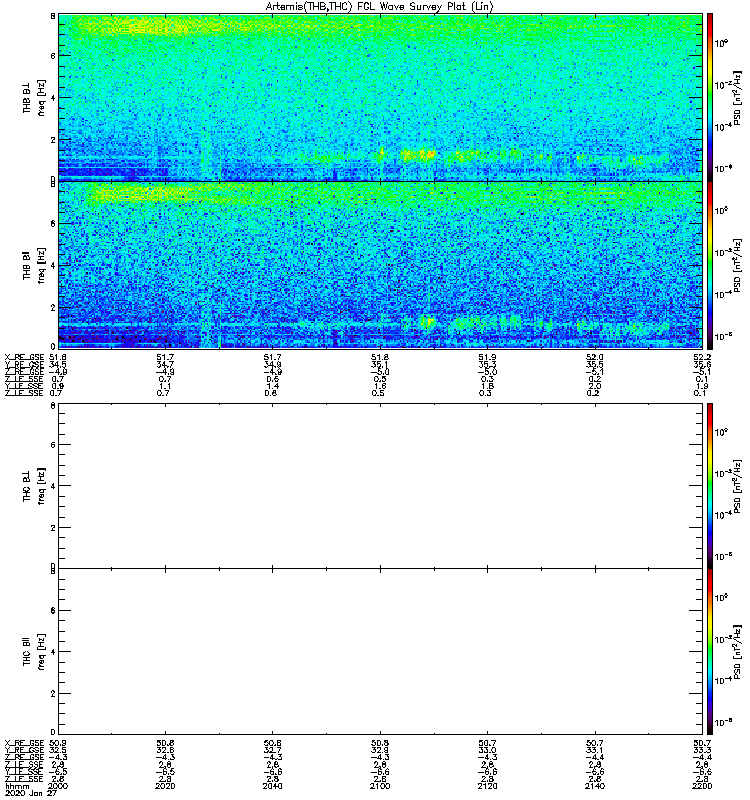Click the color bar beside the THC B-perpendicular panel
This screenshot has height=800, width=750.
click(710, 485)
